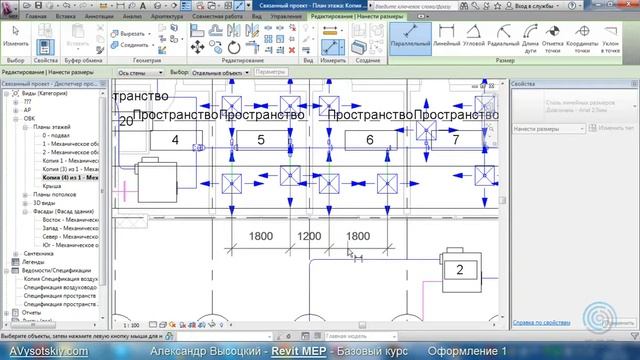Select the Крыша view in browser

click(x=52, y=186)
